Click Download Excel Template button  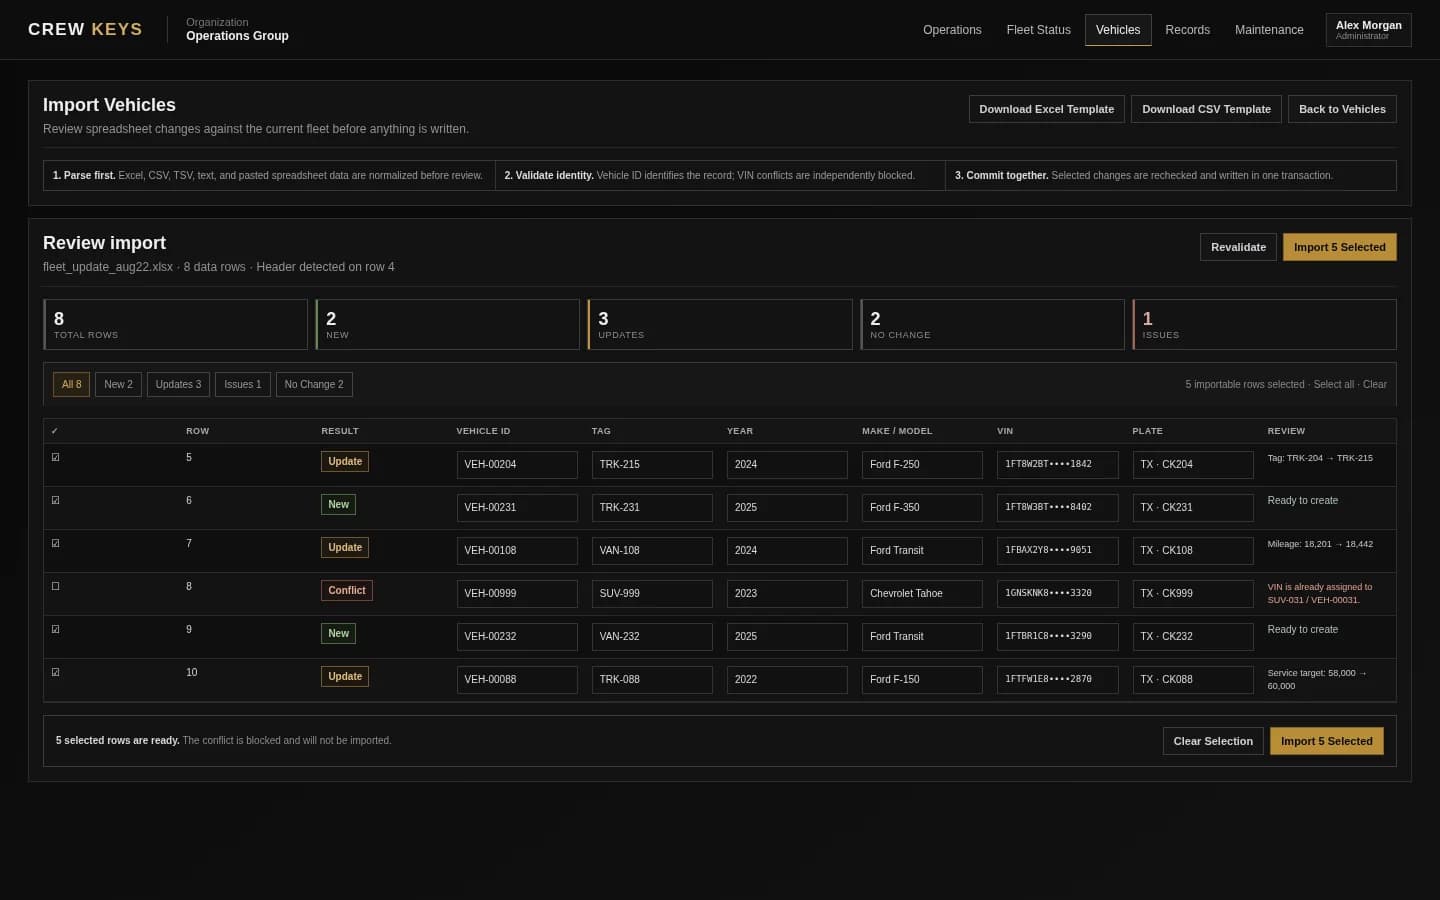[x=1046, y=109]
